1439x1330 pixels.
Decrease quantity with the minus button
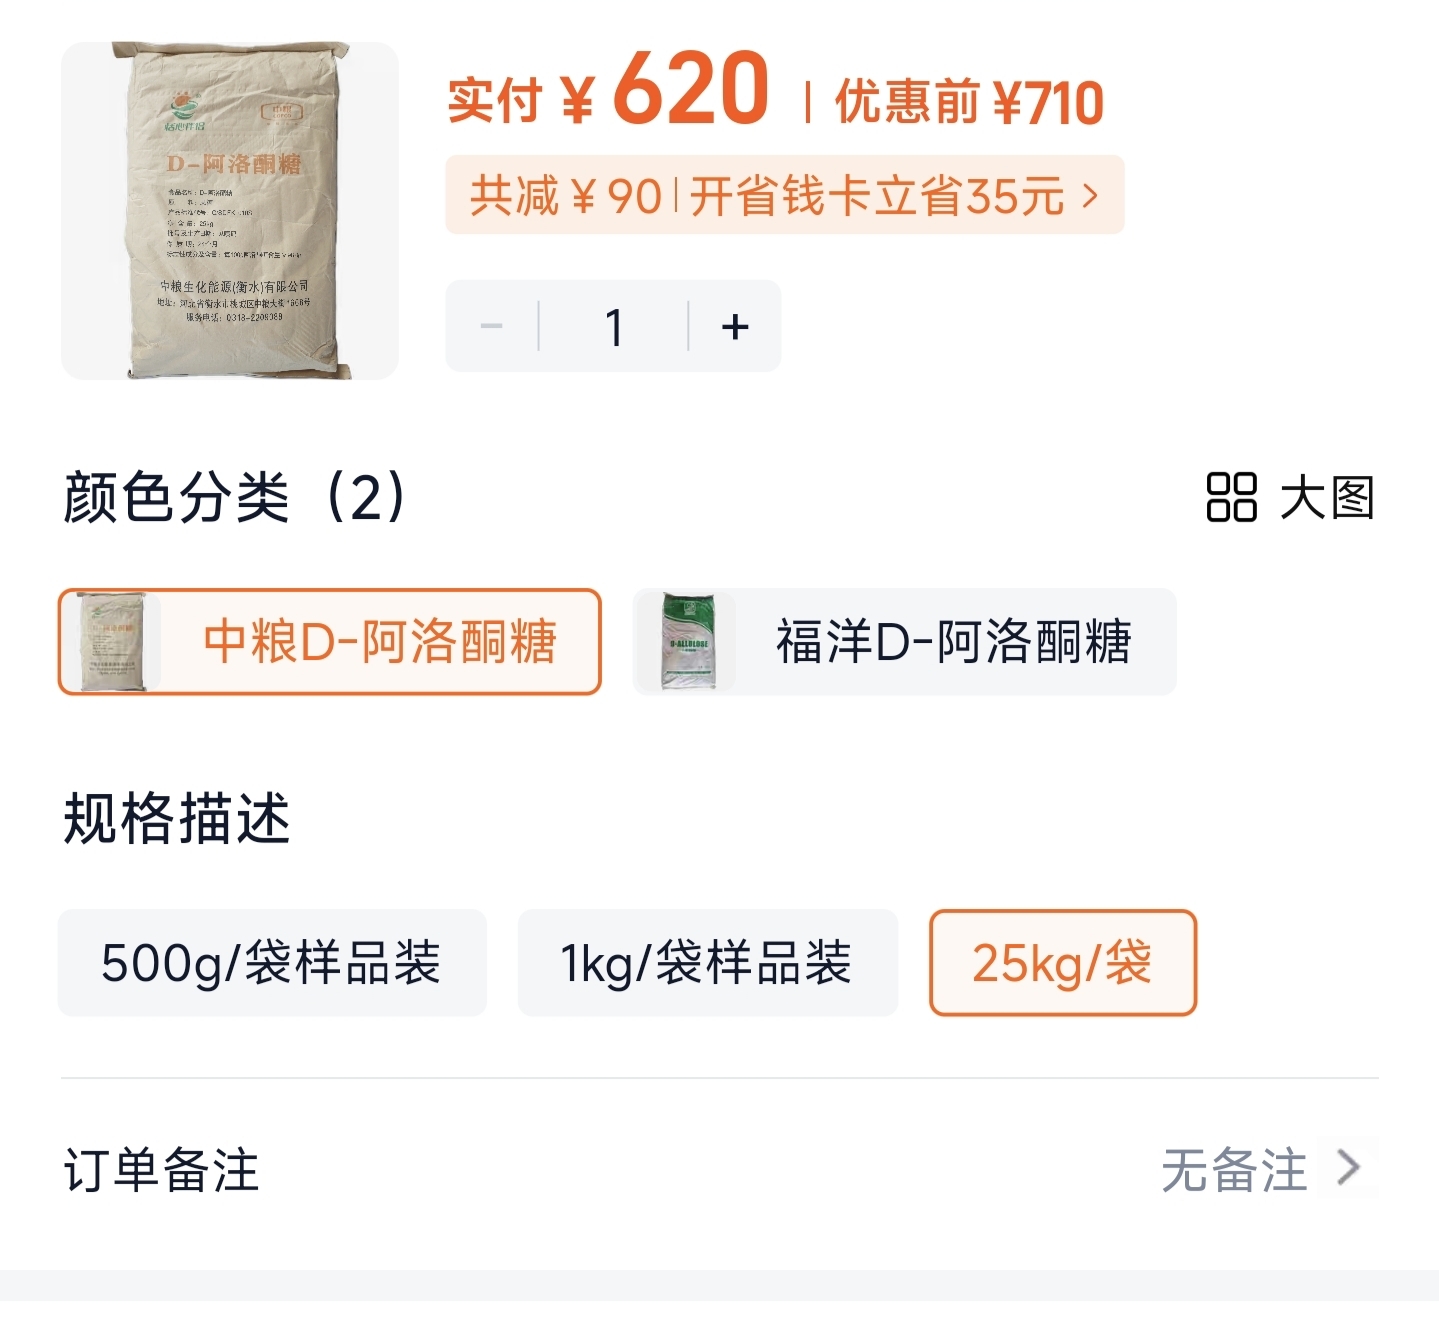(491, 326)
